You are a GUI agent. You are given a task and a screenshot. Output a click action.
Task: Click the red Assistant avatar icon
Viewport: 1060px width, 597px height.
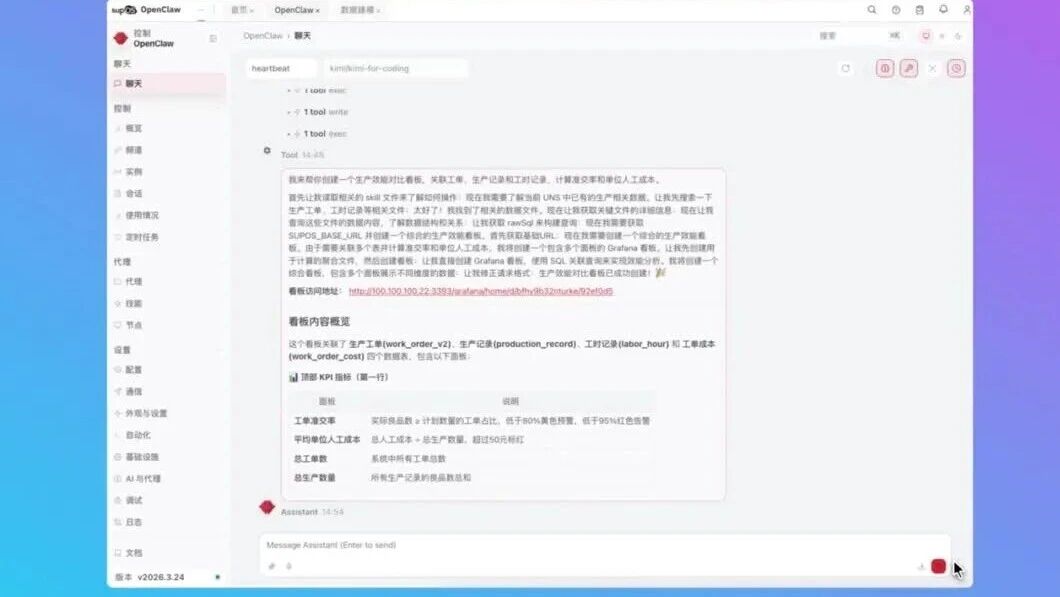[267, 507]
